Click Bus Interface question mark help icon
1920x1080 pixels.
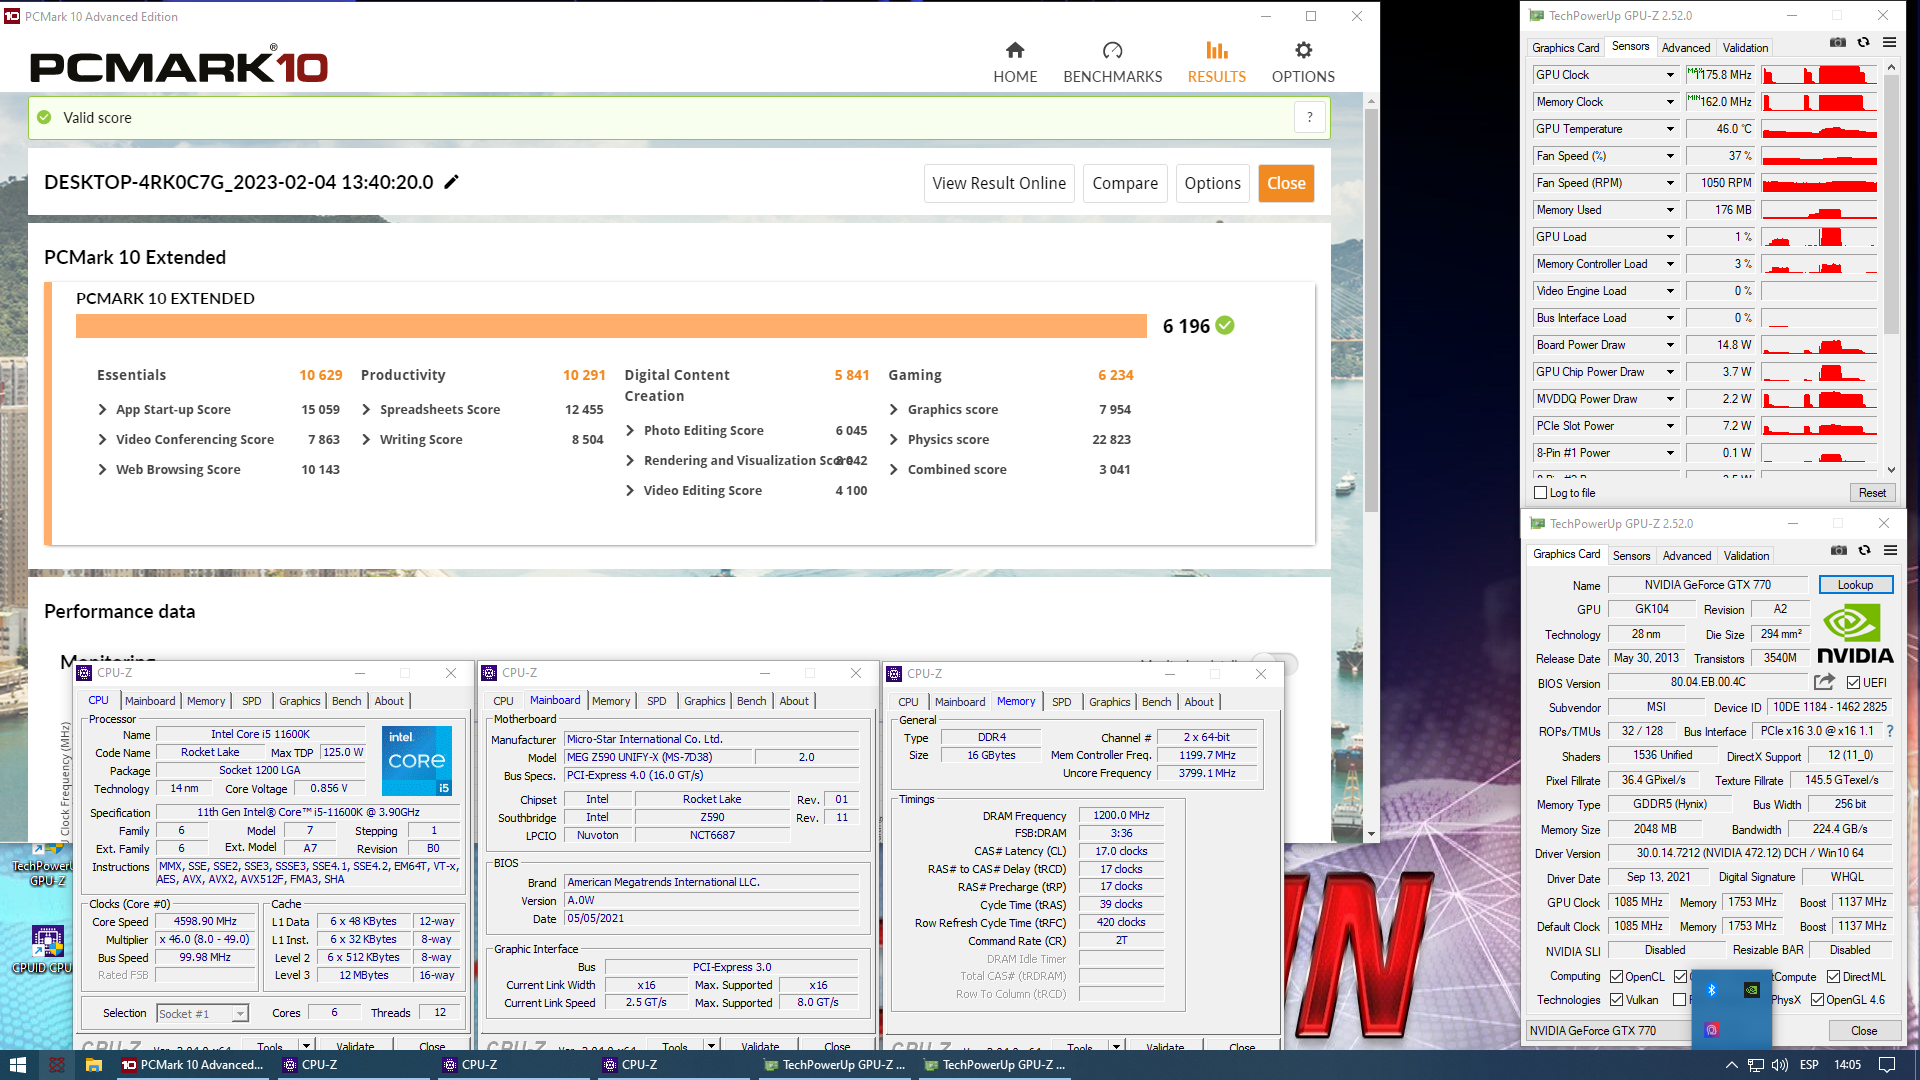click(1890, 731)
